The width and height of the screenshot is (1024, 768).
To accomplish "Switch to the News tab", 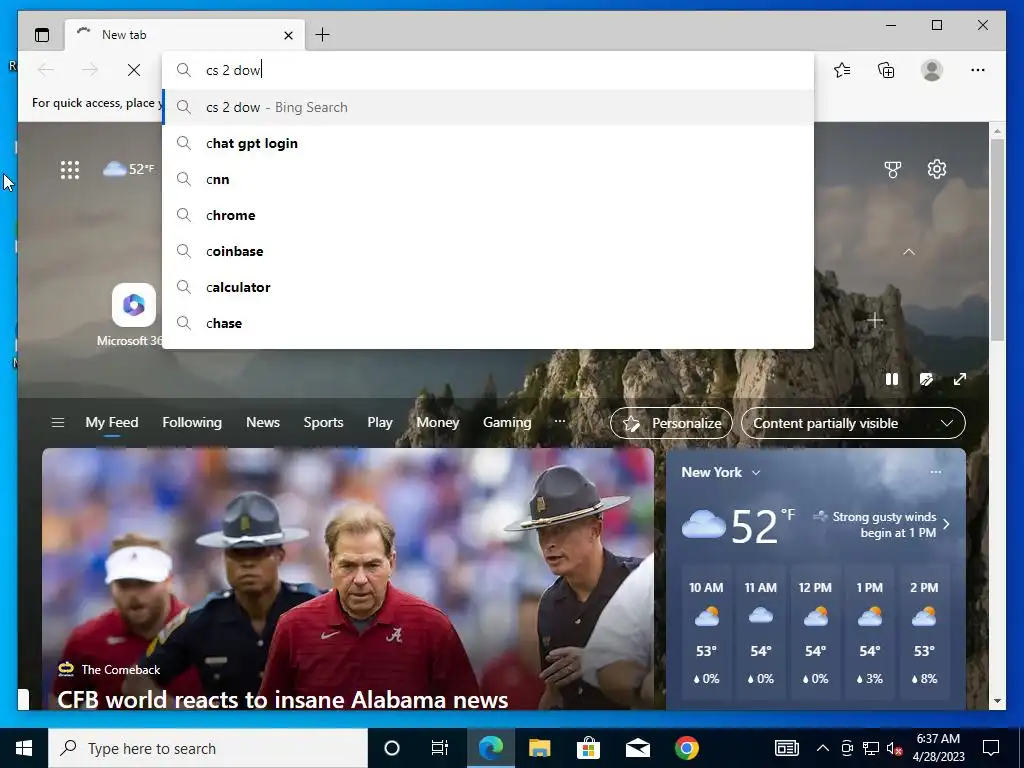I will click(263, 423).
